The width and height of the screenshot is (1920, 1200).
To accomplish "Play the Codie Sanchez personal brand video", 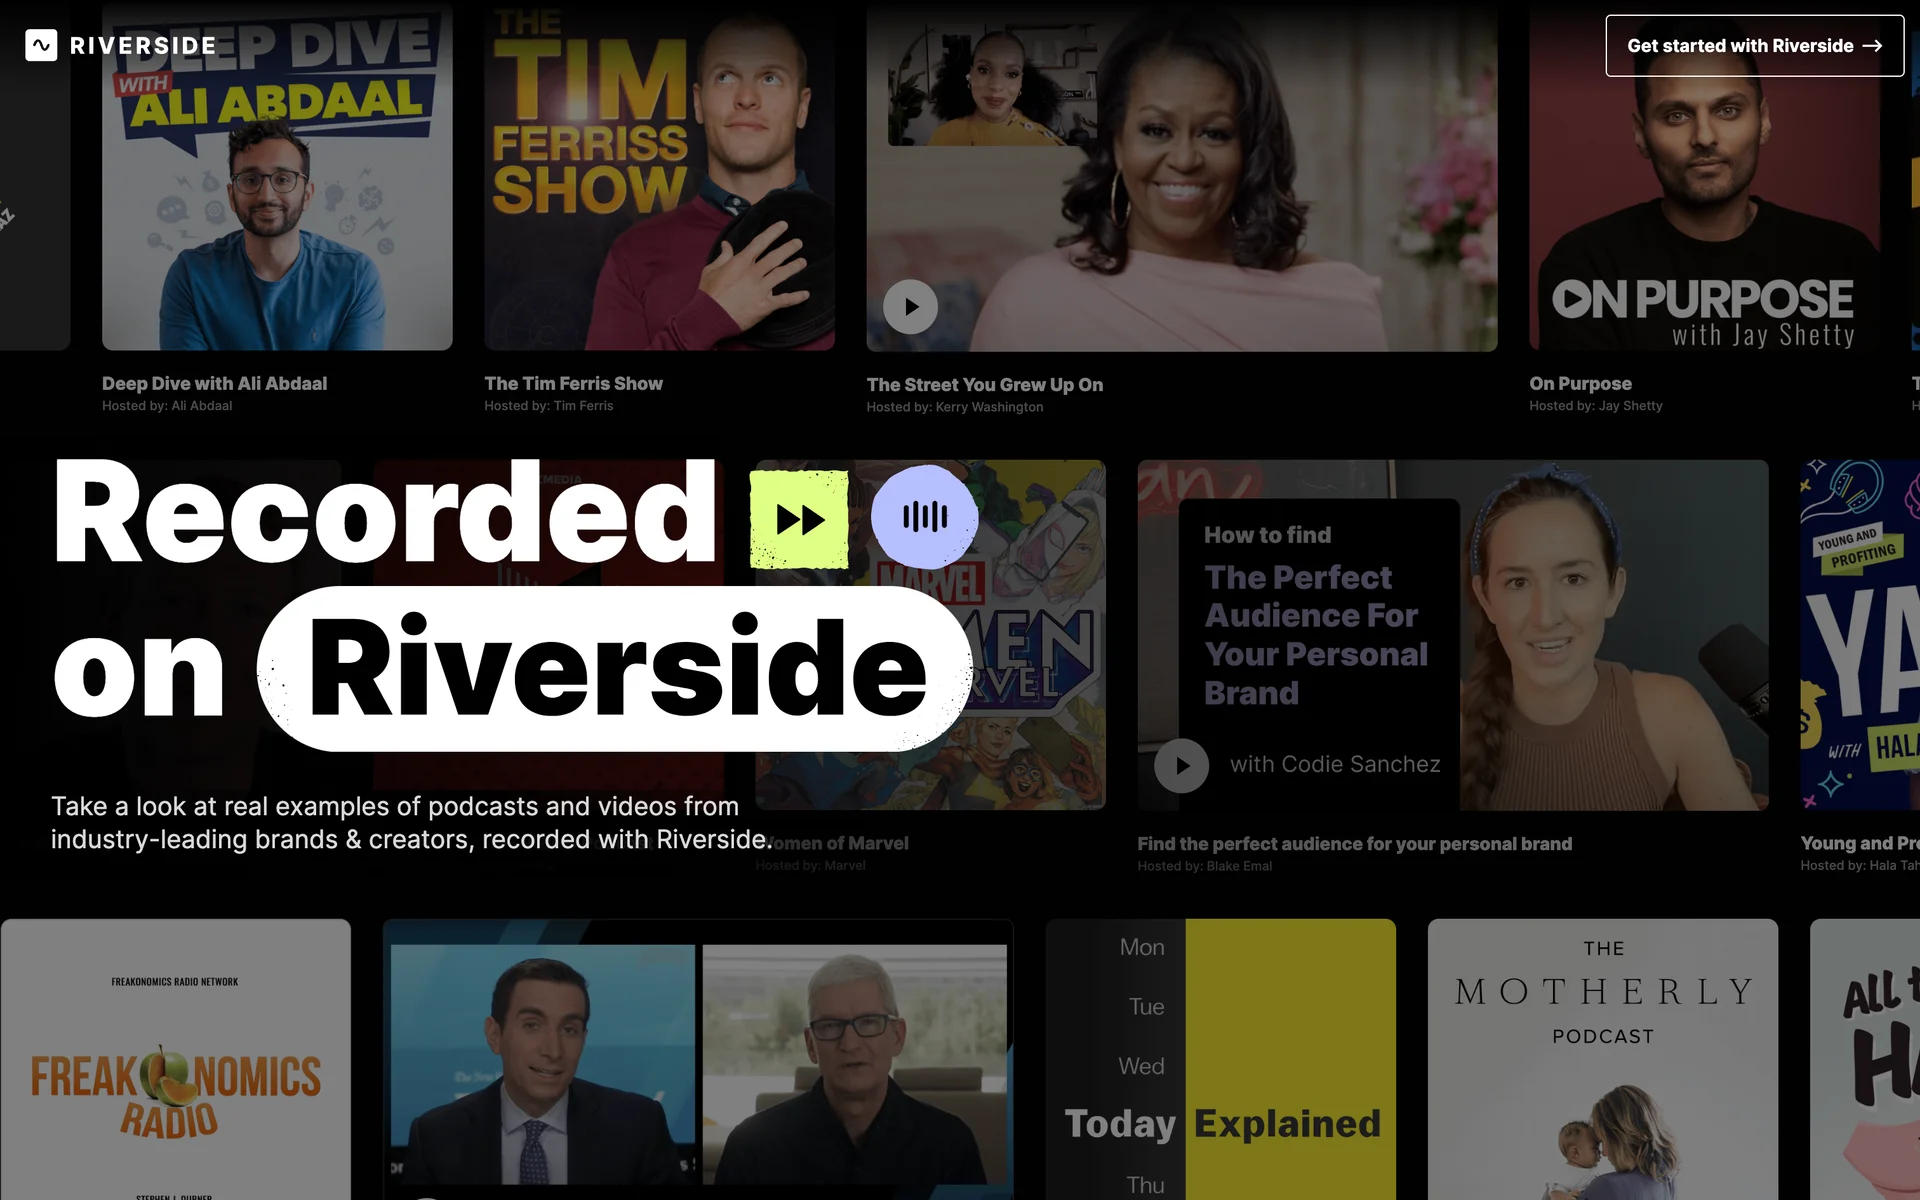I will point(1181,766).
